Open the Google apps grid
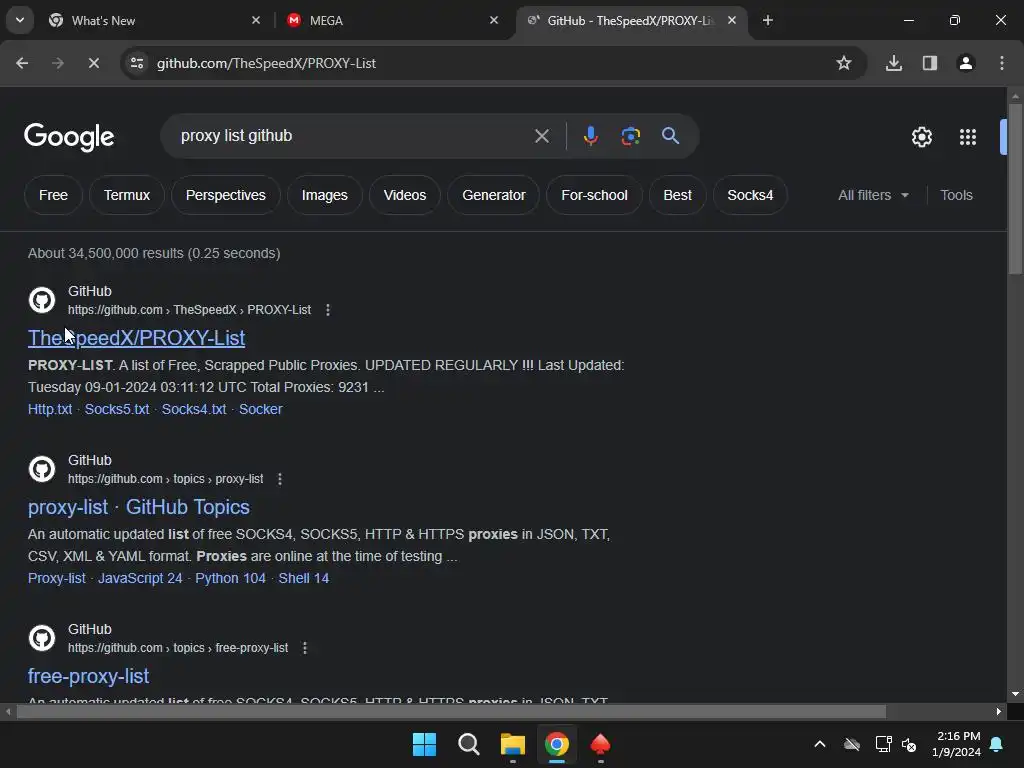Viewport: 1024px width, 768px height. [x=967, y=137]
